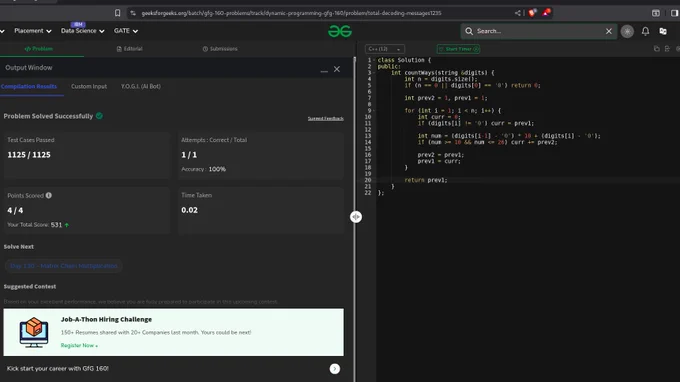Open notifications bell

click(645, 31)
